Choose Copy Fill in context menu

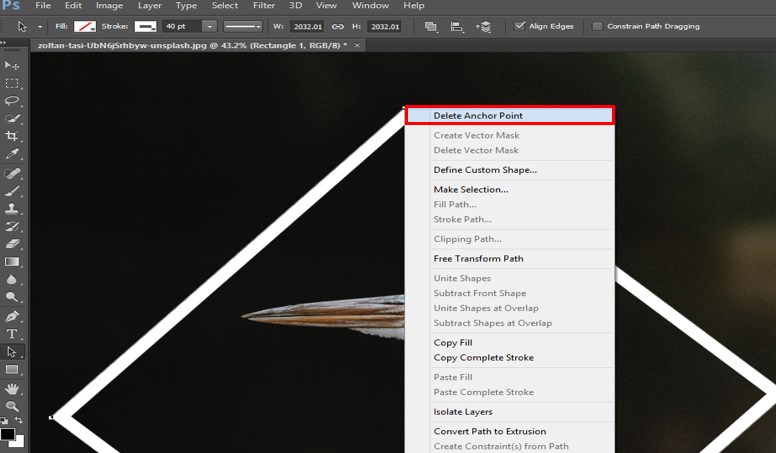[x=510, y=343]
